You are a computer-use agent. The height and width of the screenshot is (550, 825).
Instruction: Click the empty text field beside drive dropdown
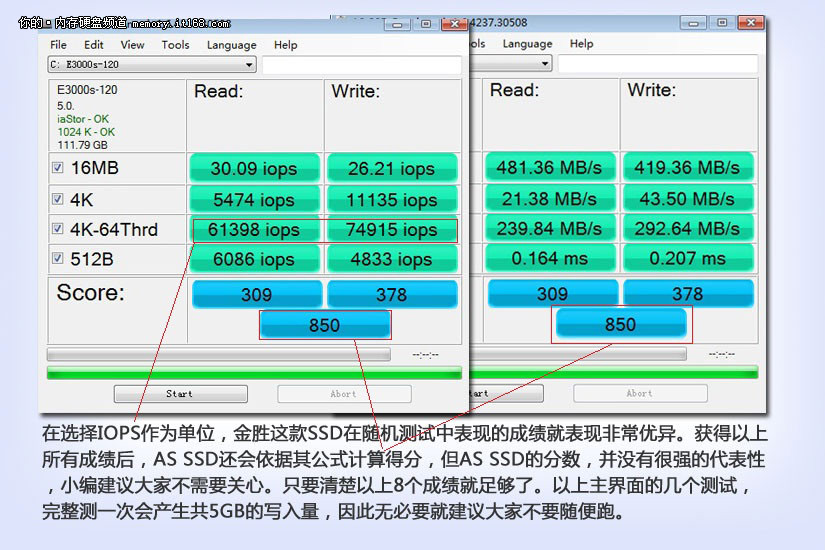[x=361, y=65]
